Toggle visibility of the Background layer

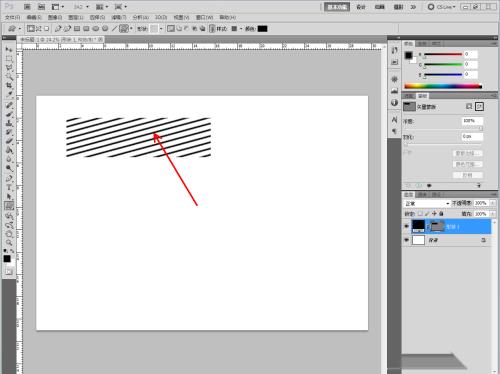(x=406, y=240)
